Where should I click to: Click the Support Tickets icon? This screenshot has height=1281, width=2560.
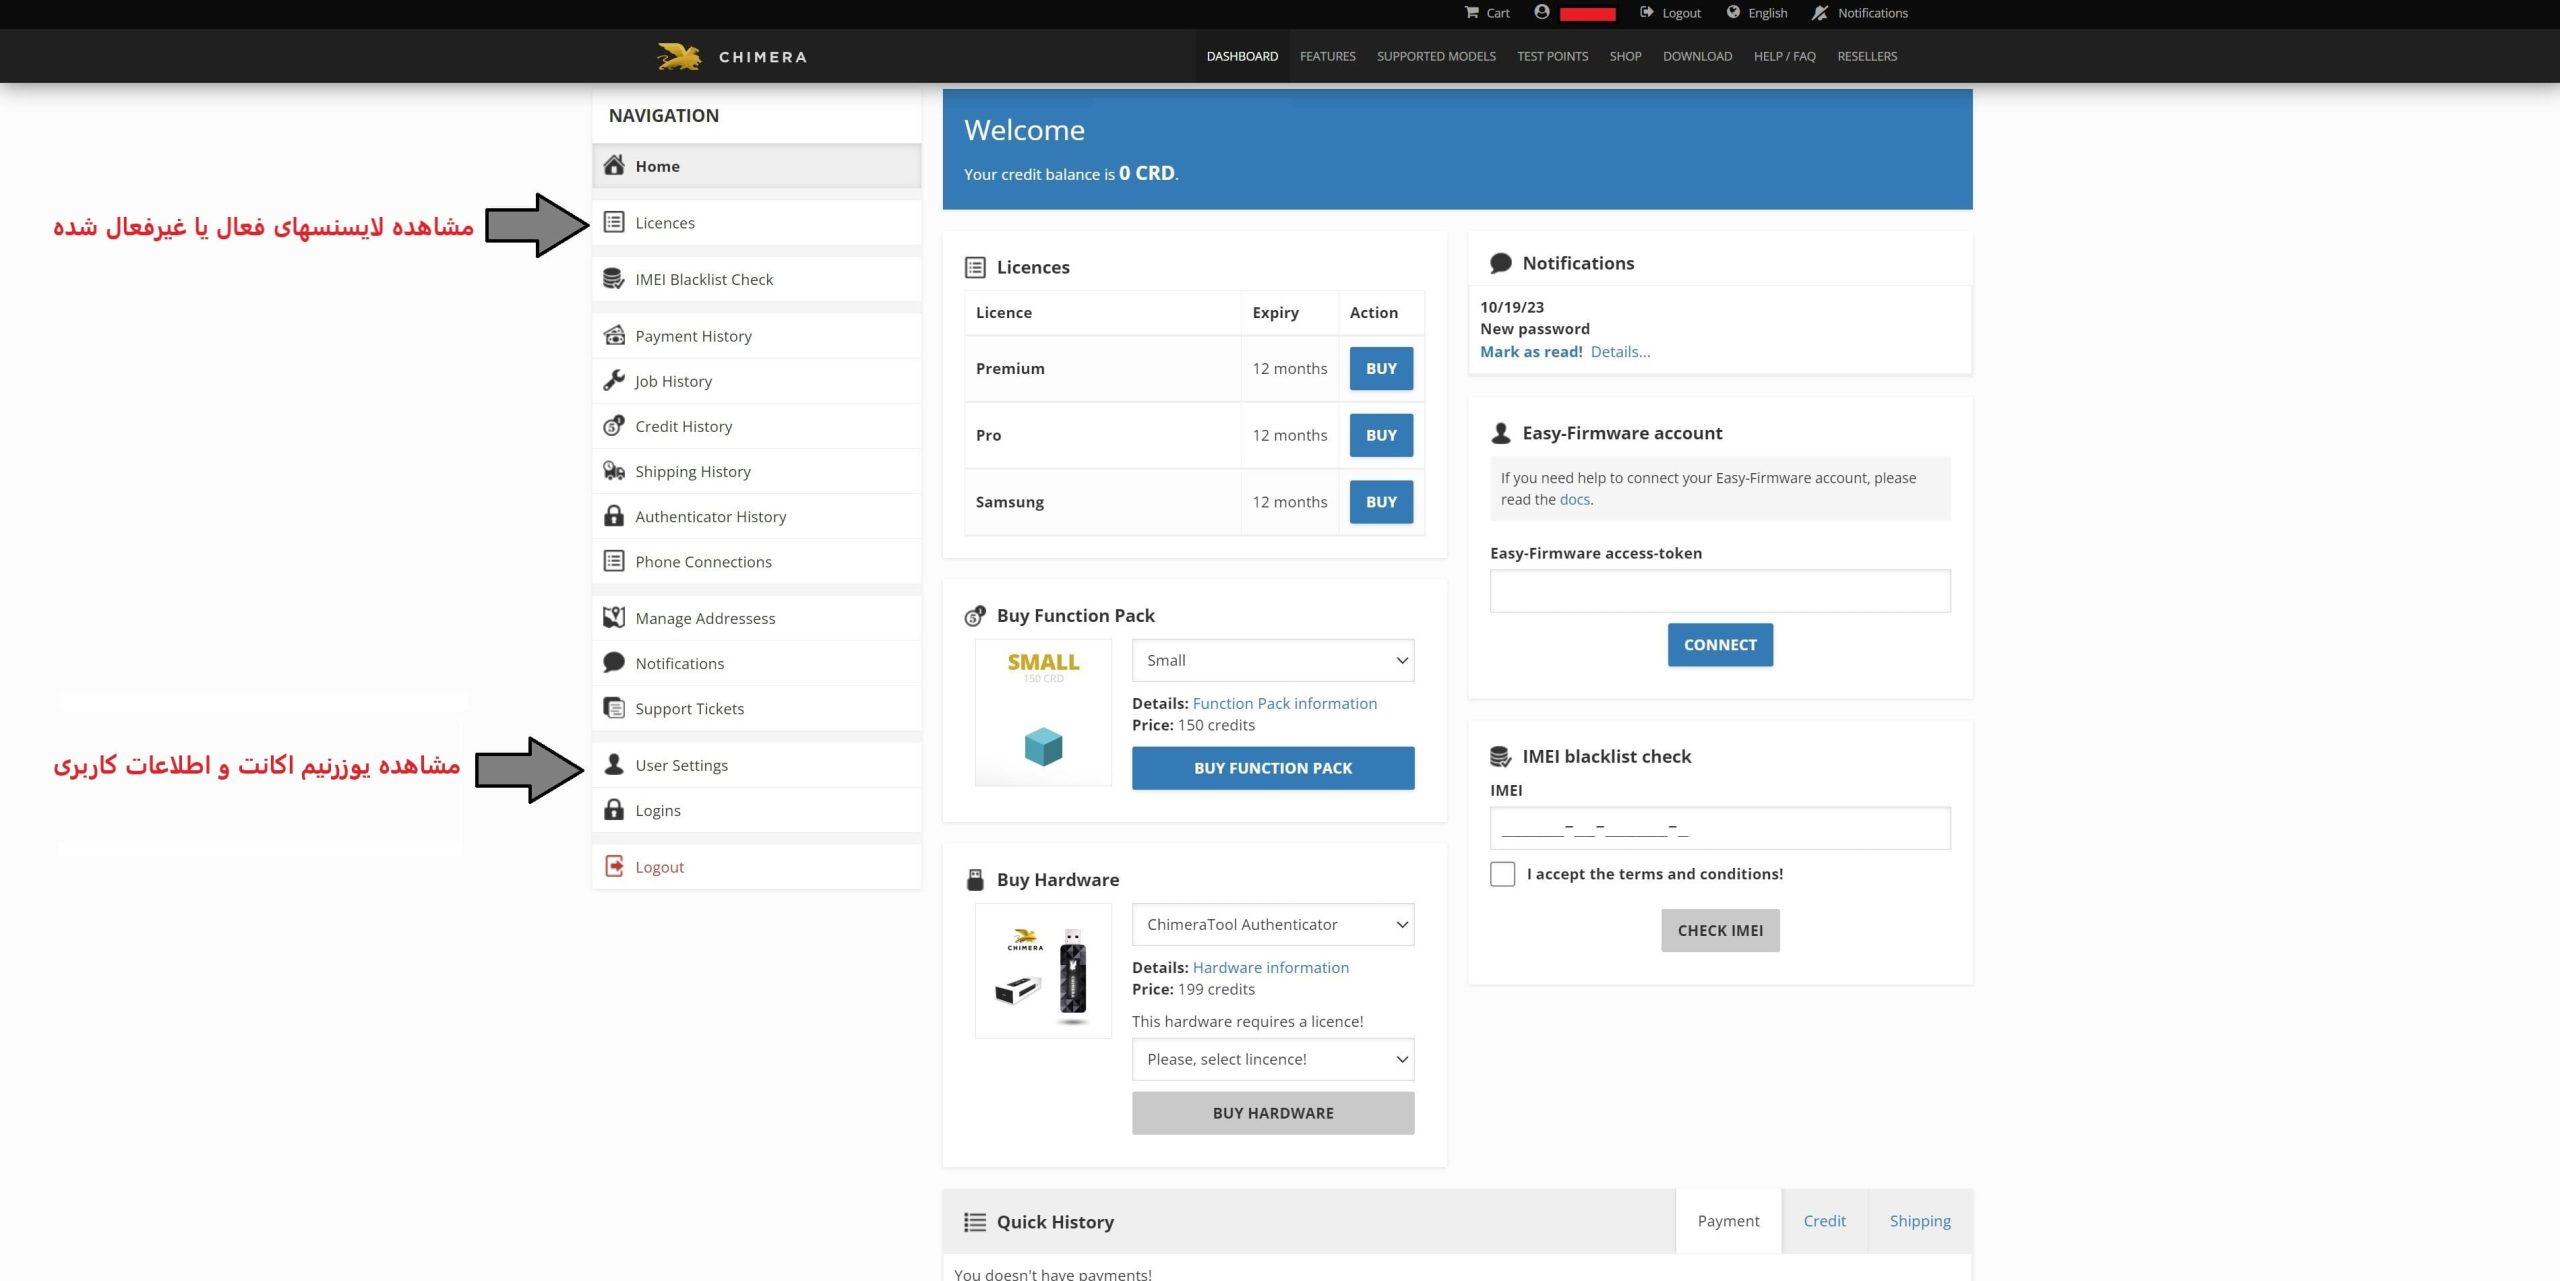(x=614, y=708)
